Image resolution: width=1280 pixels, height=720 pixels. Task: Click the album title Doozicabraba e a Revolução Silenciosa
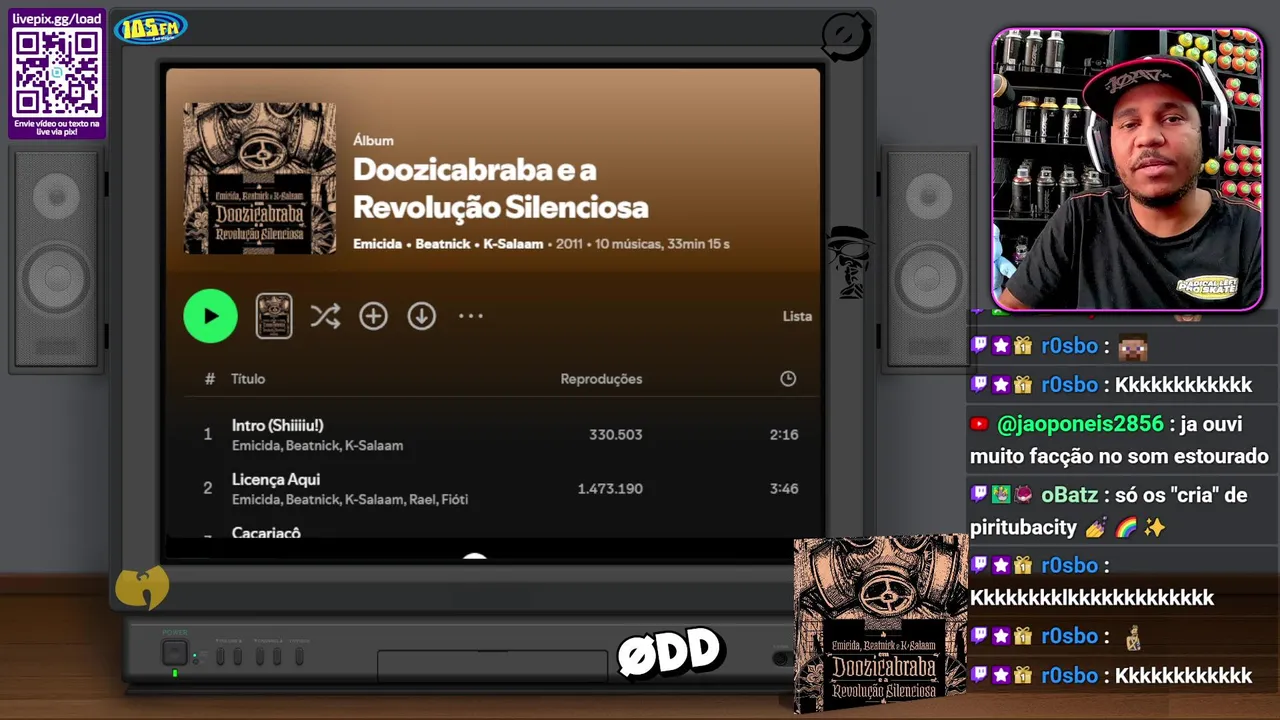coord(501,188)
